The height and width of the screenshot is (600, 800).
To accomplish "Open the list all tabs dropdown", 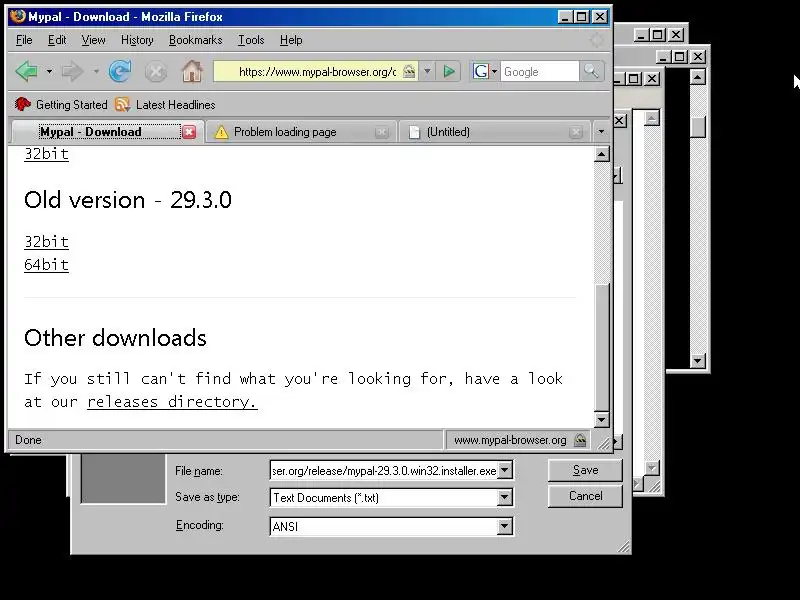I will [601, 132].
